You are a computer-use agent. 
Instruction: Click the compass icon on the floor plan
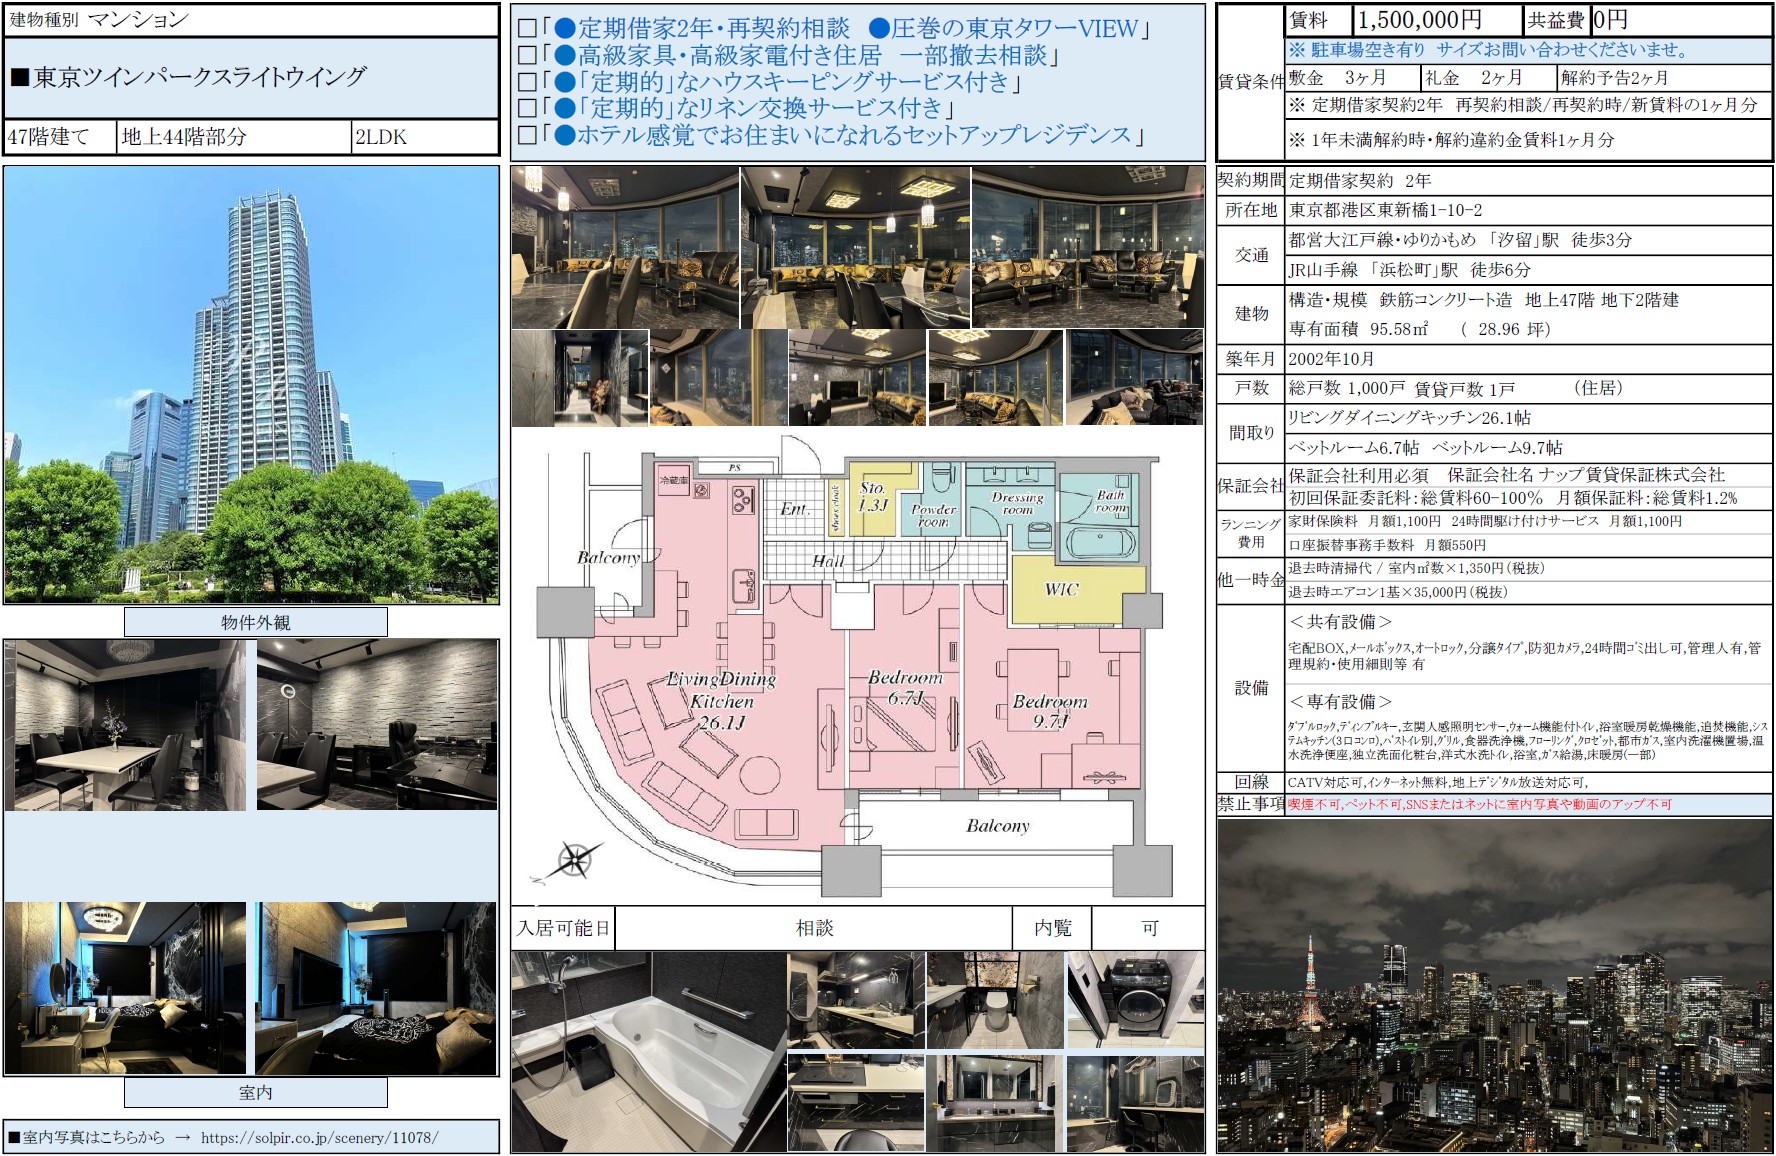click(576, 860)
